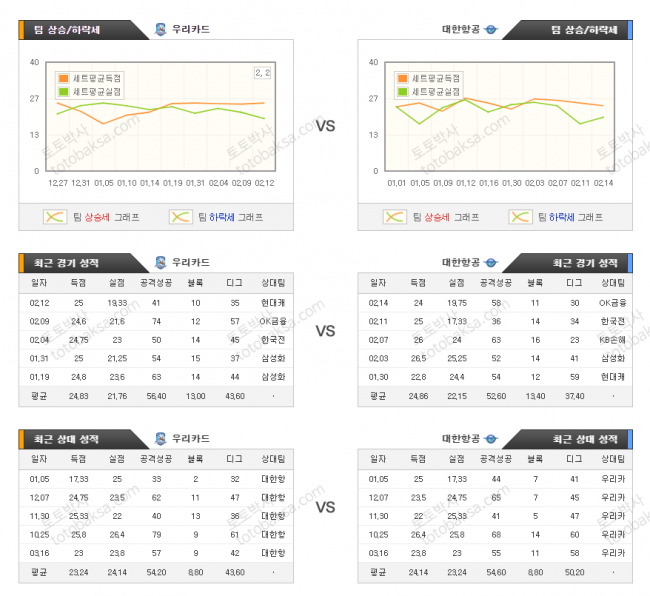
Task: Click the Korean Air logo above the trend chart
Action: click(490, 30)
